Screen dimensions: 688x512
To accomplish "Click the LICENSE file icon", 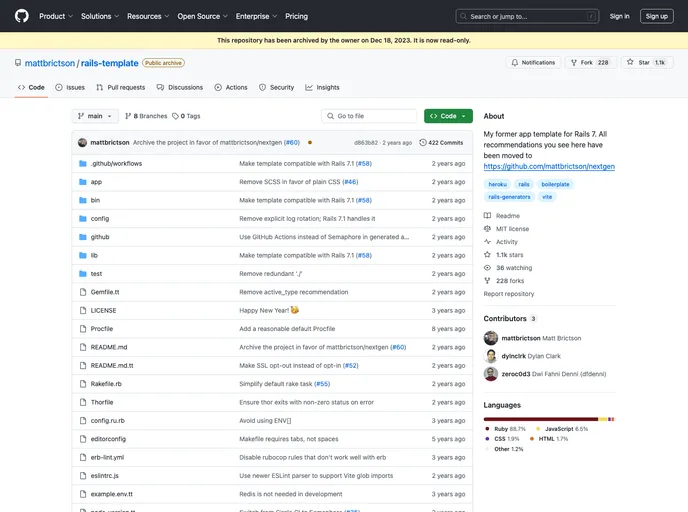I will (82, 311).
